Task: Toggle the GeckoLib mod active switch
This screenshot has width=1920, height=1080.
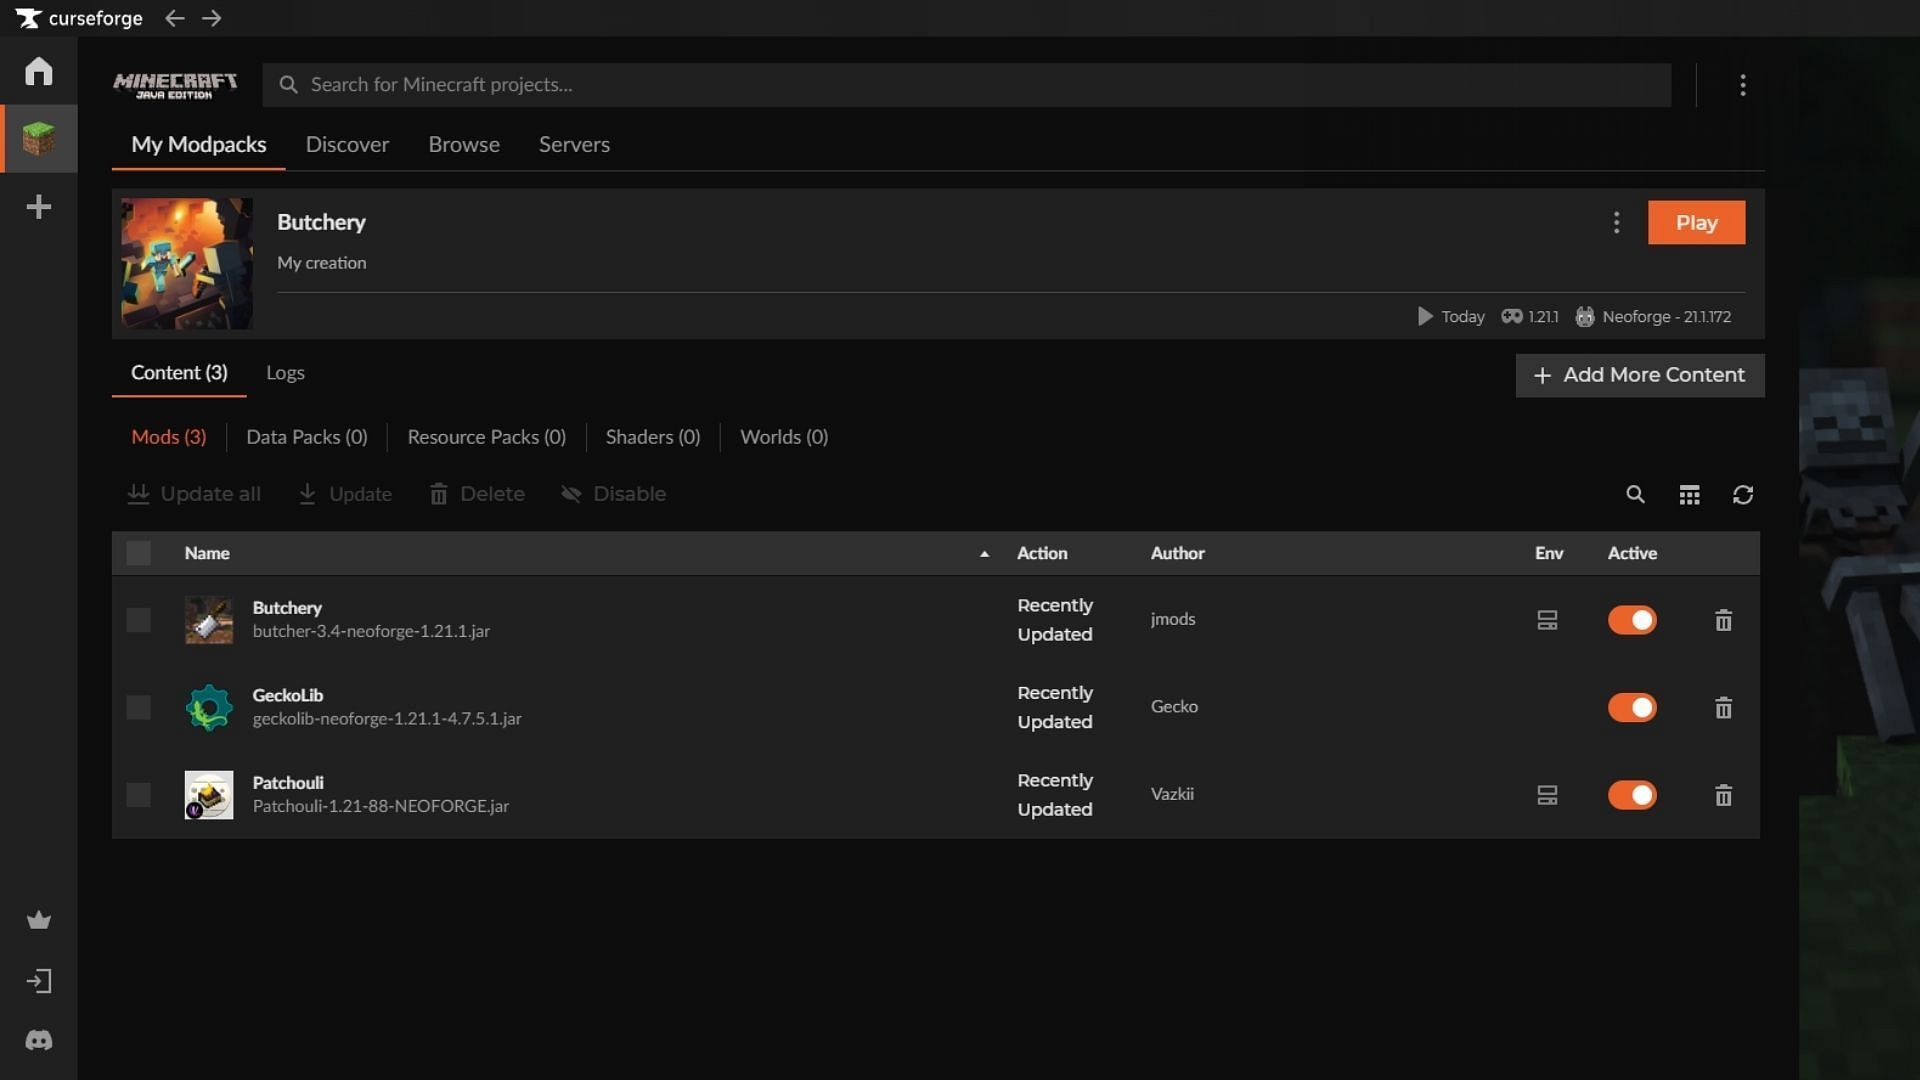Action: coord(1632,708)
